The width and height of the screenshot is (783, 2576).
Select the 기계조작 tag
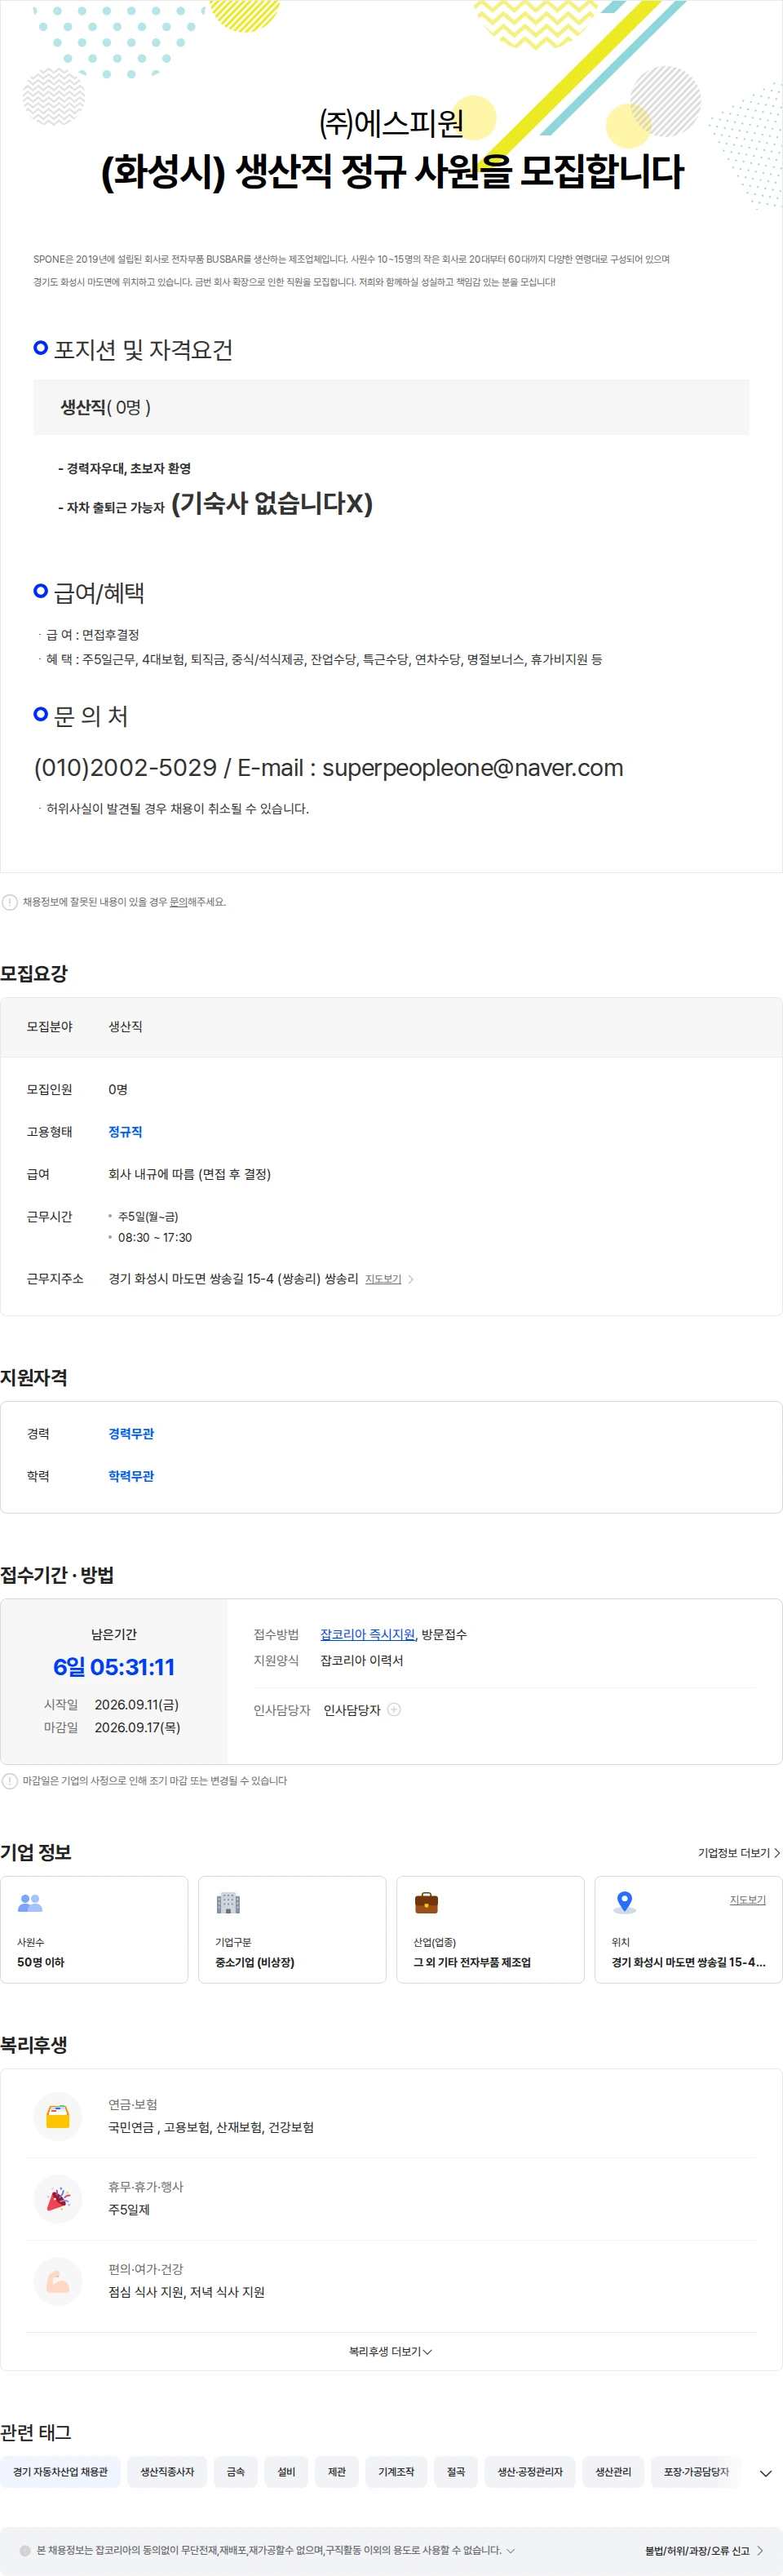[x=396, y=2471]
